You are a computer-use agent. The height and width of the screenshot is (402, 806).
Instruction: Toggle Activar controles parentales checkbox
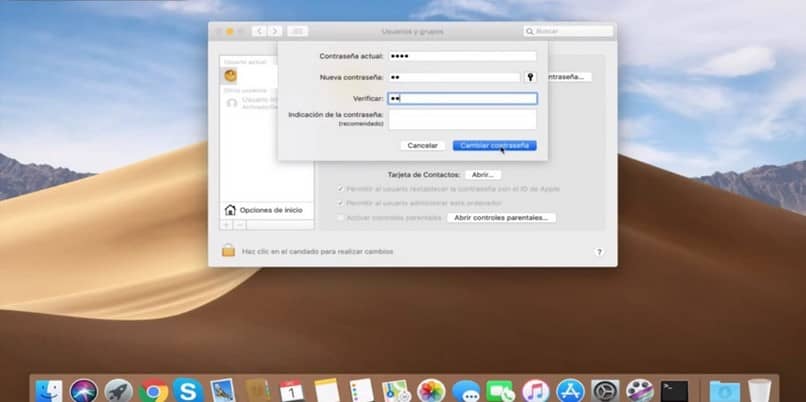[x=340, y=218]
